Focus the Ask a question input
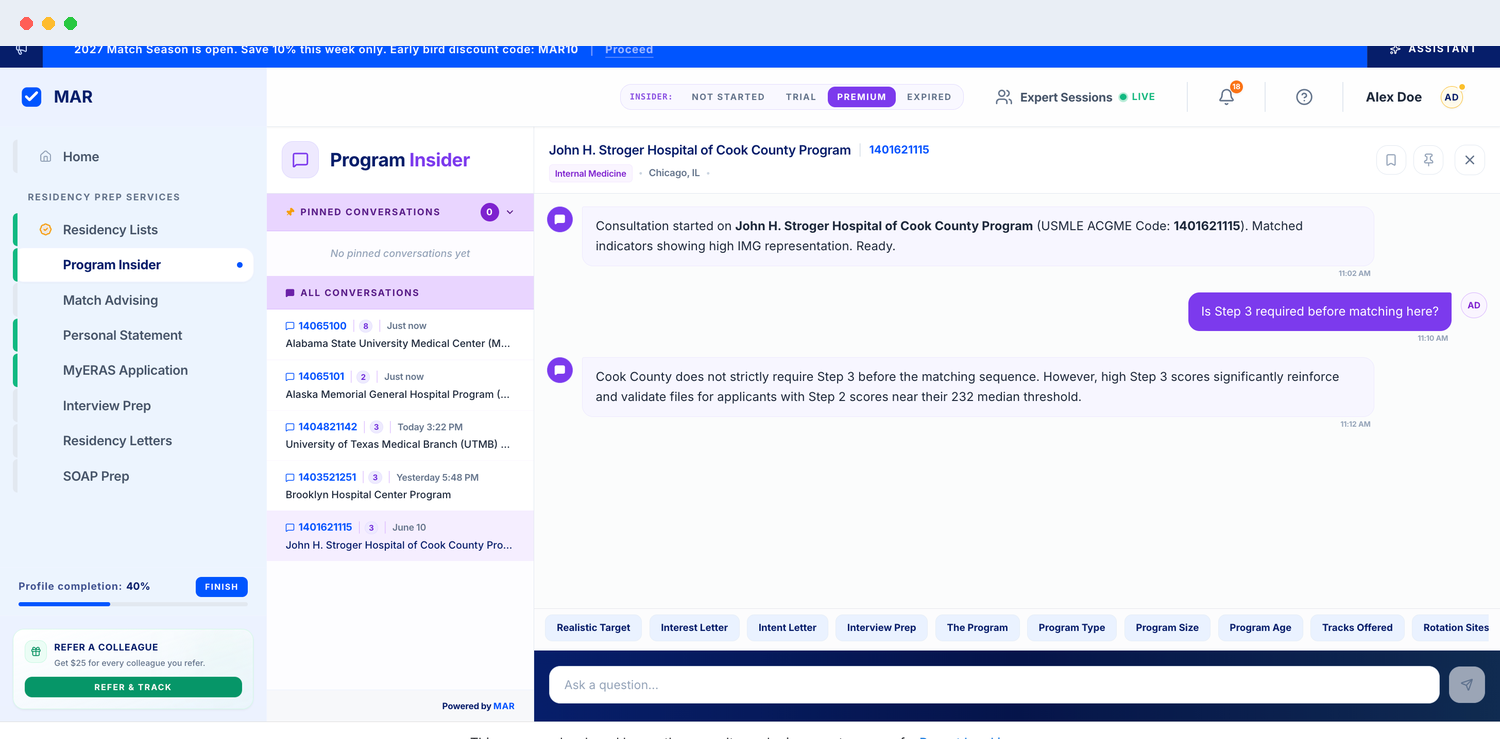This screenshot has width=1500, height=739. point(994,685)
